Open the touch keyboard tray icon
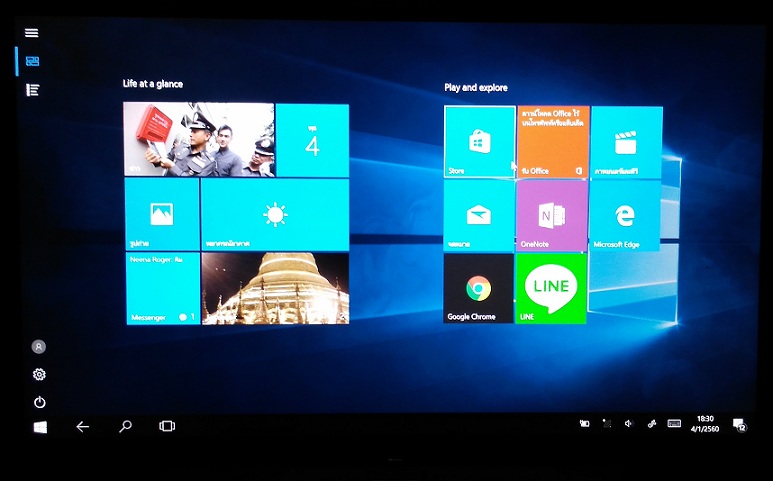 pyautogui.click(x=674, y=423)
